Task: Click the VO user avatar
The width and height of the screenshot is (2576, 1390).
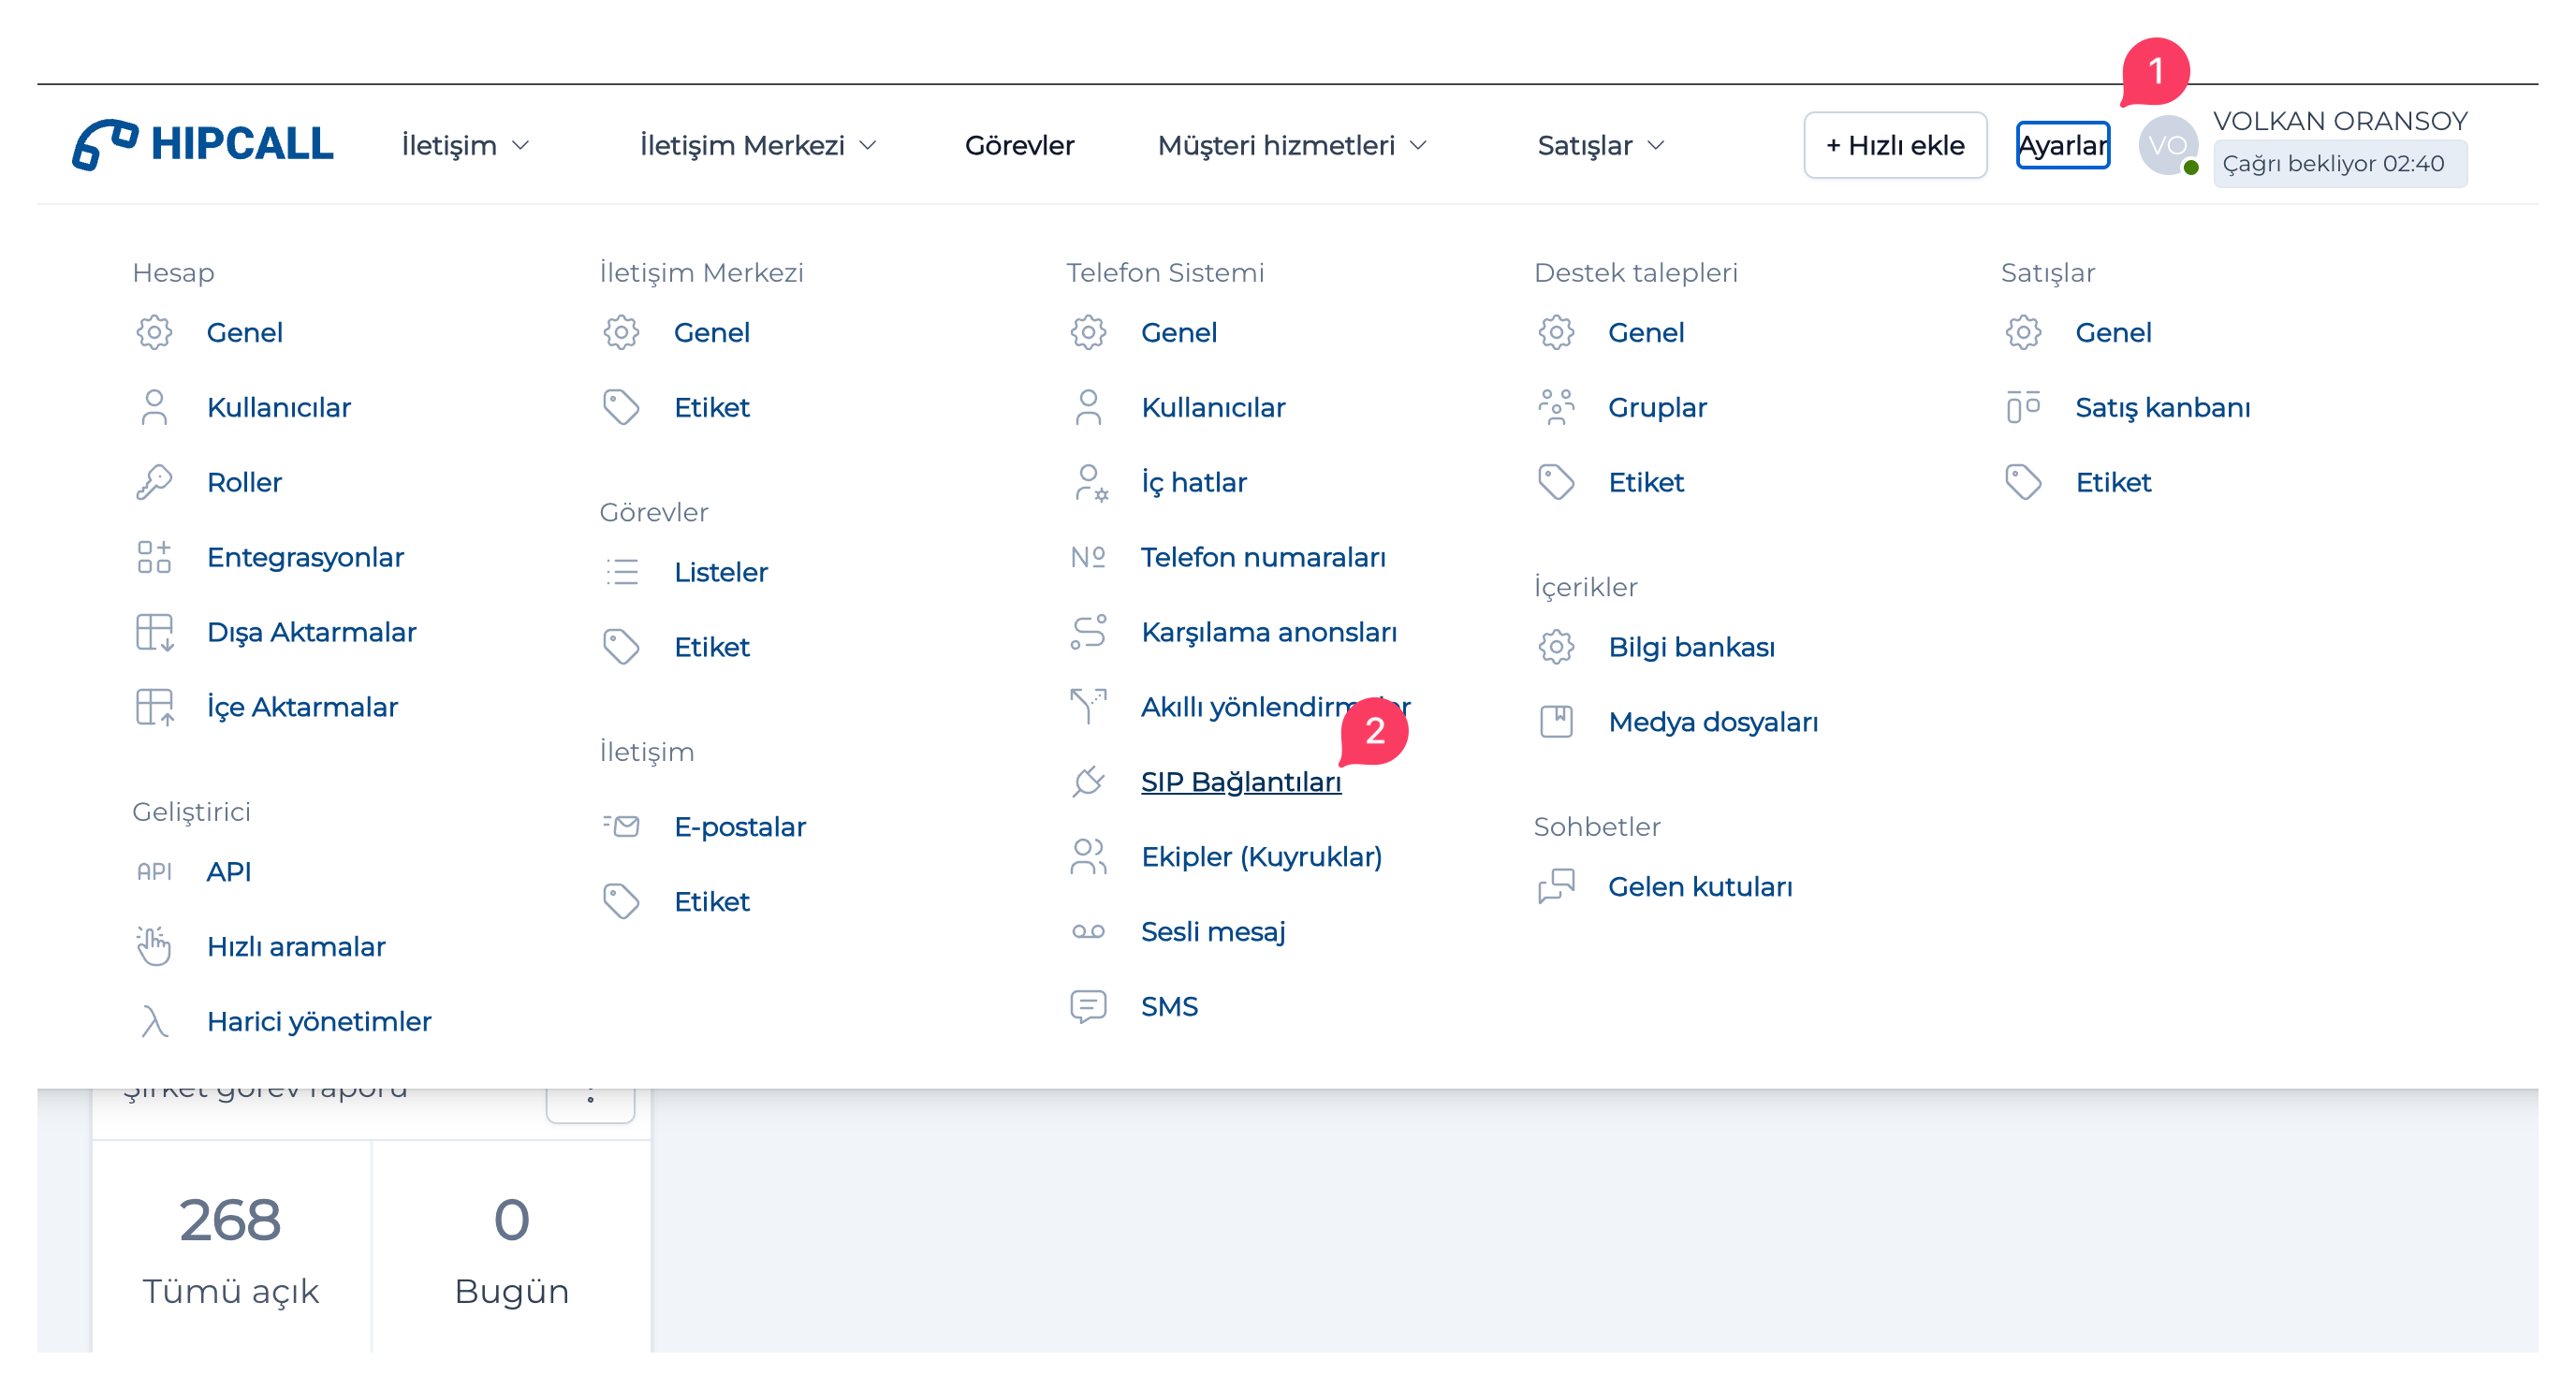Action: (x=2166, y=145)
